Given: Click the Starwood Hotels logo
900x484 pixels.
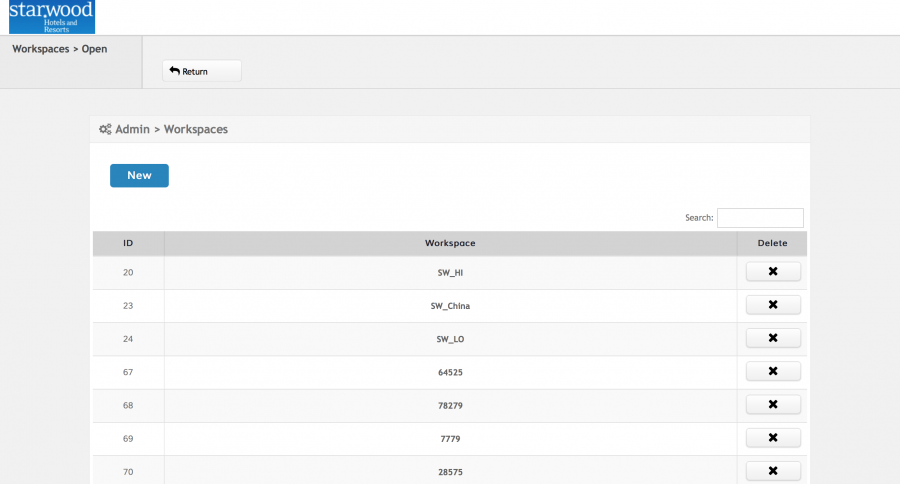Looking at the screenshot, I should [x=52, y=17].
